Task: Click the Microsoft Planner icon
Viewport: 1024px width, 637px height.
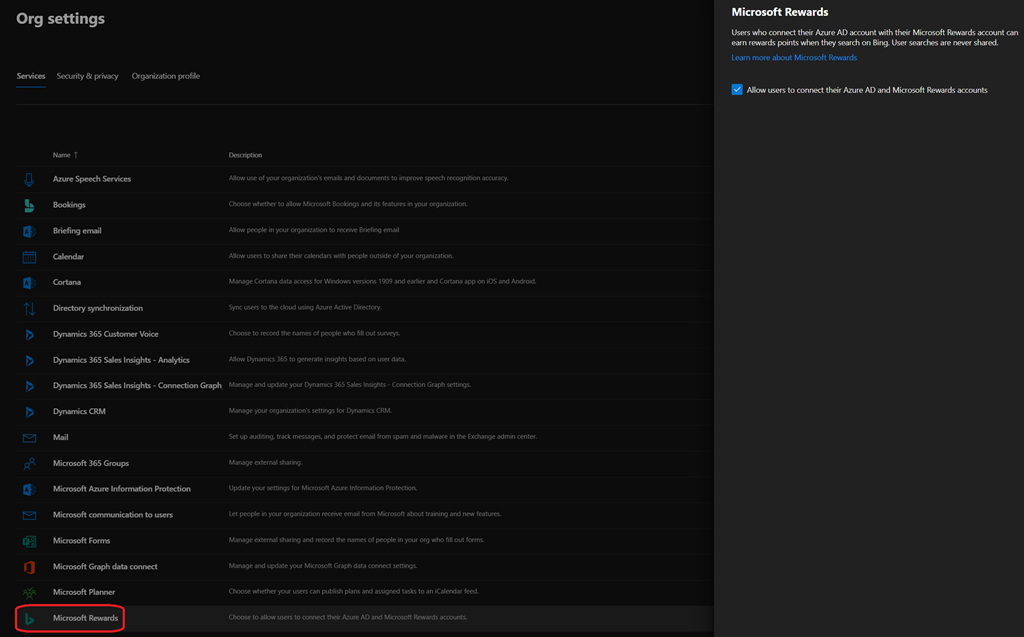Action: (29, 592)
